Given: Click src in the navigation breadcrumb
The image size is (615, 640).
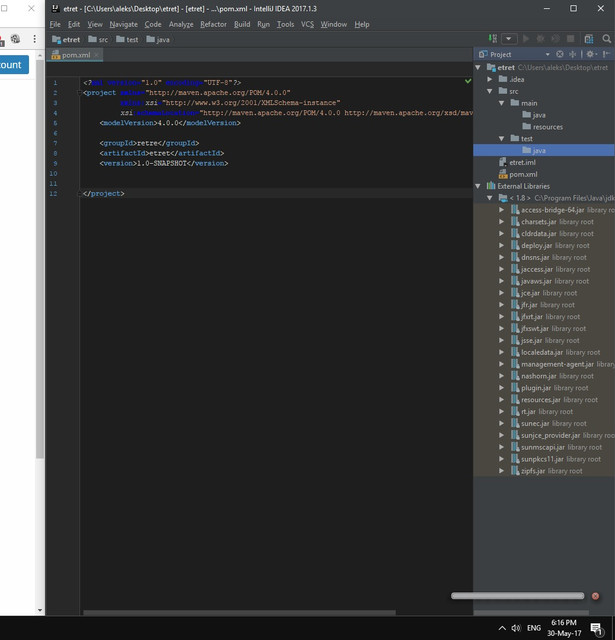Looking at the screenshot, I should pyautogui.click(x=98, y=40).
